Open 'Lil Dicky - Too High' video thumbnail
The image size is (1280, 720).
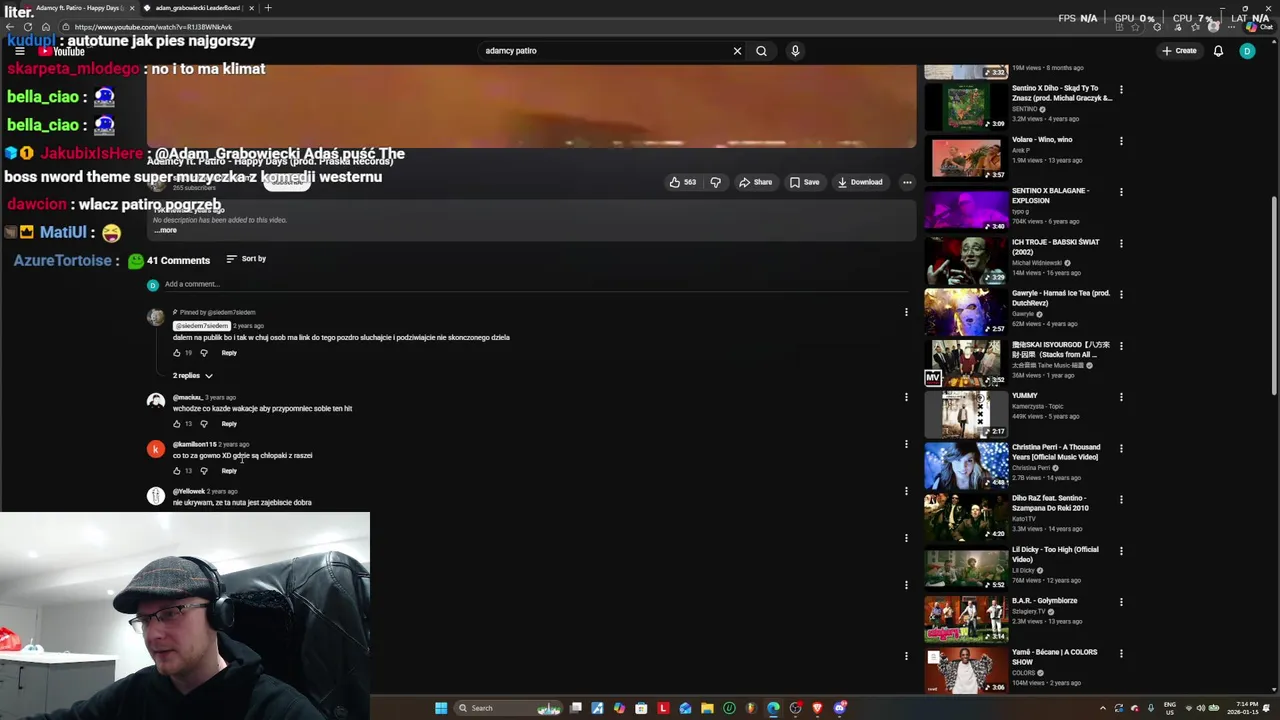966,567
